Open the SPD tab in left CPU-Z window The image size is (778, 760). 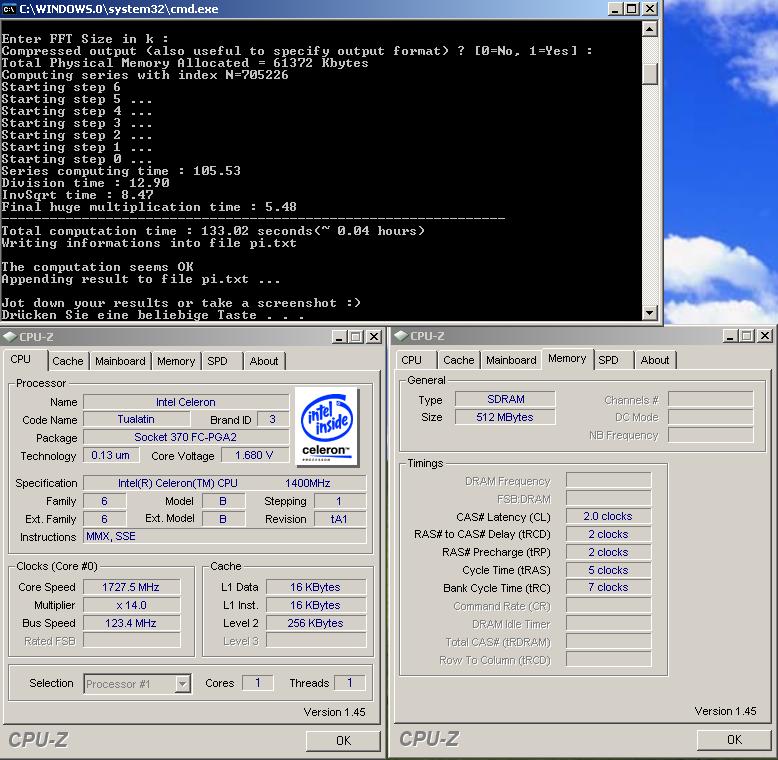click(x=217, y=361)
